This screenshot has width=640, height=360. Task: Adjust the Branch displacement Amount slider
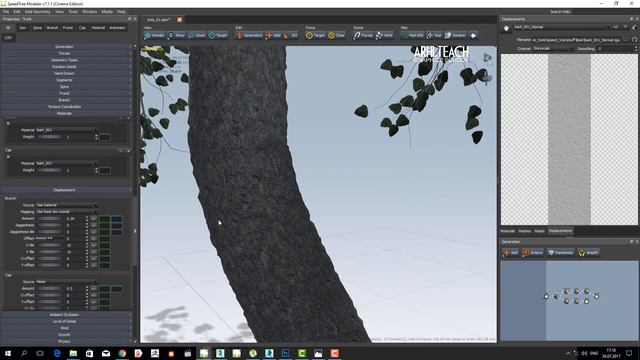(x=50, y=219)
